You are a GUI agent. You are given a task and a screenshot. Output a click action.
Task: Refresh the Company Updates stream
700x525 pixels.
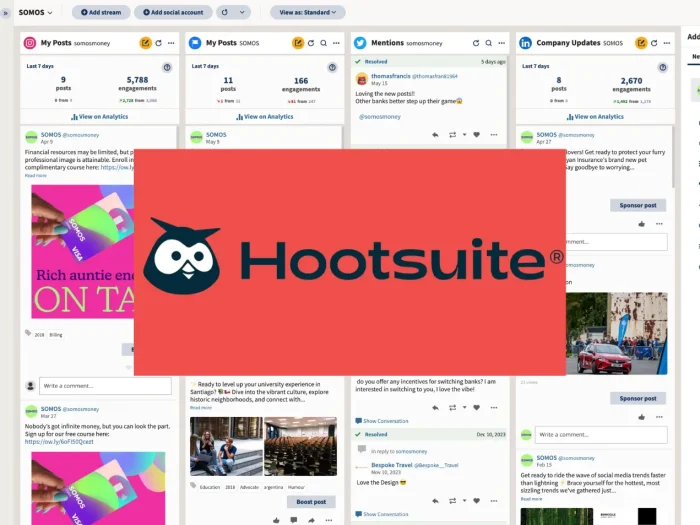pos(654,43)
